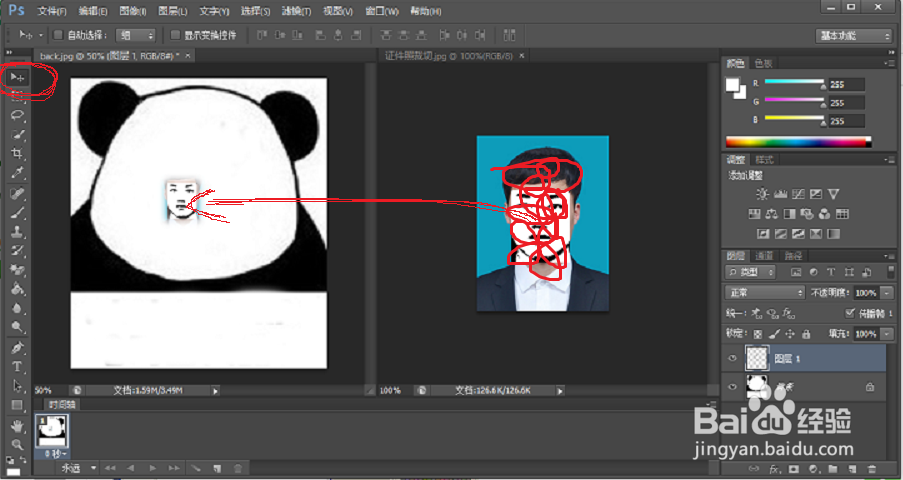Select the History Brush tool
The image size is (903, 480).
(x=17, y=251)
